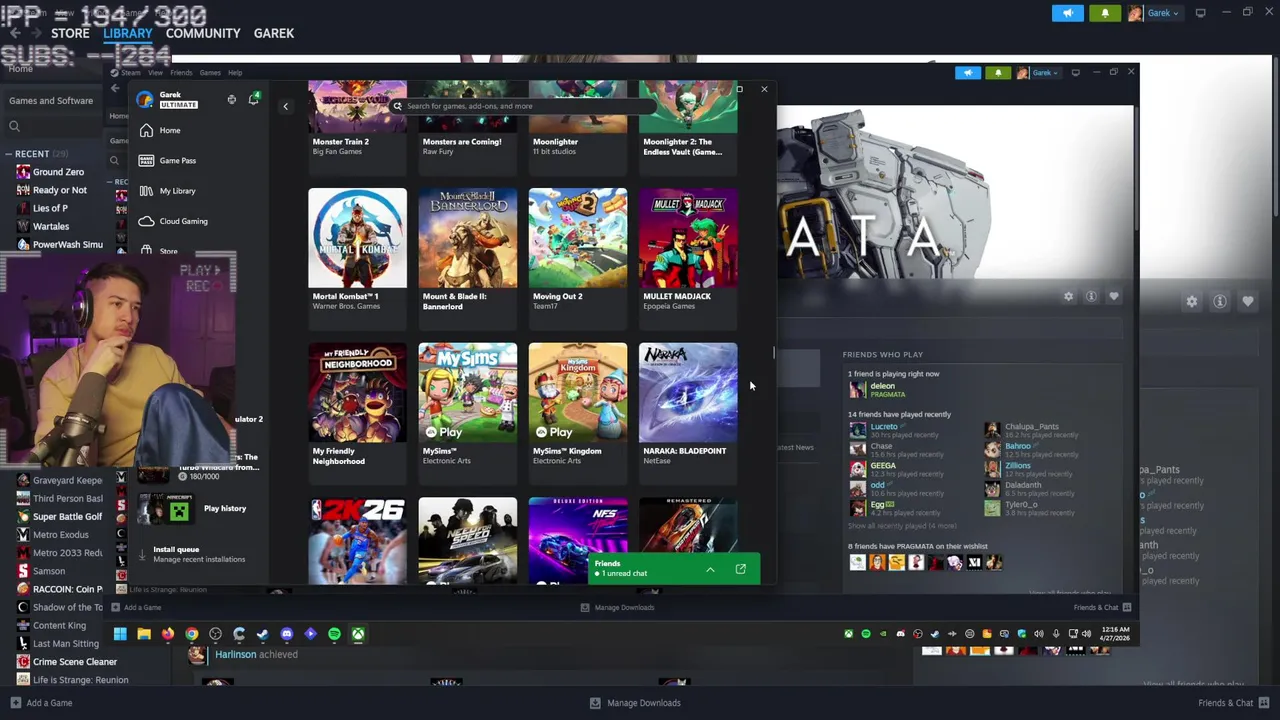The width and height of the screenshot is (1280, 720).
Task: Collapse the RECENT section in library
Action: [x=8, y=154]
